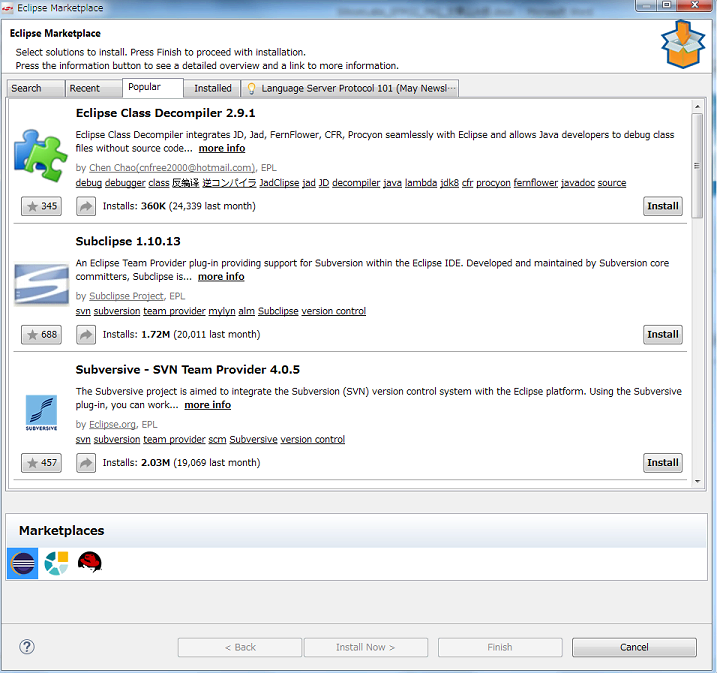Viewport: 717px width, 673px height.
Task: Open Chen Chao author link
Action: coord(172,168)
